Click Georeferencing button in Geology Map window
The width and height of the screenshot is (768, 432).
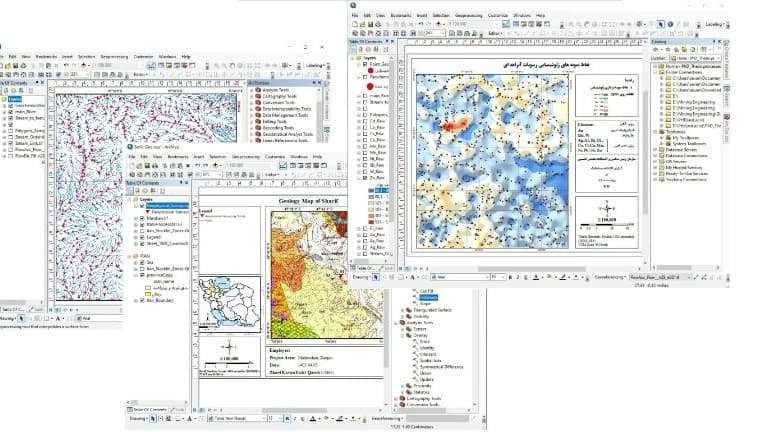[x=387, y=418]
